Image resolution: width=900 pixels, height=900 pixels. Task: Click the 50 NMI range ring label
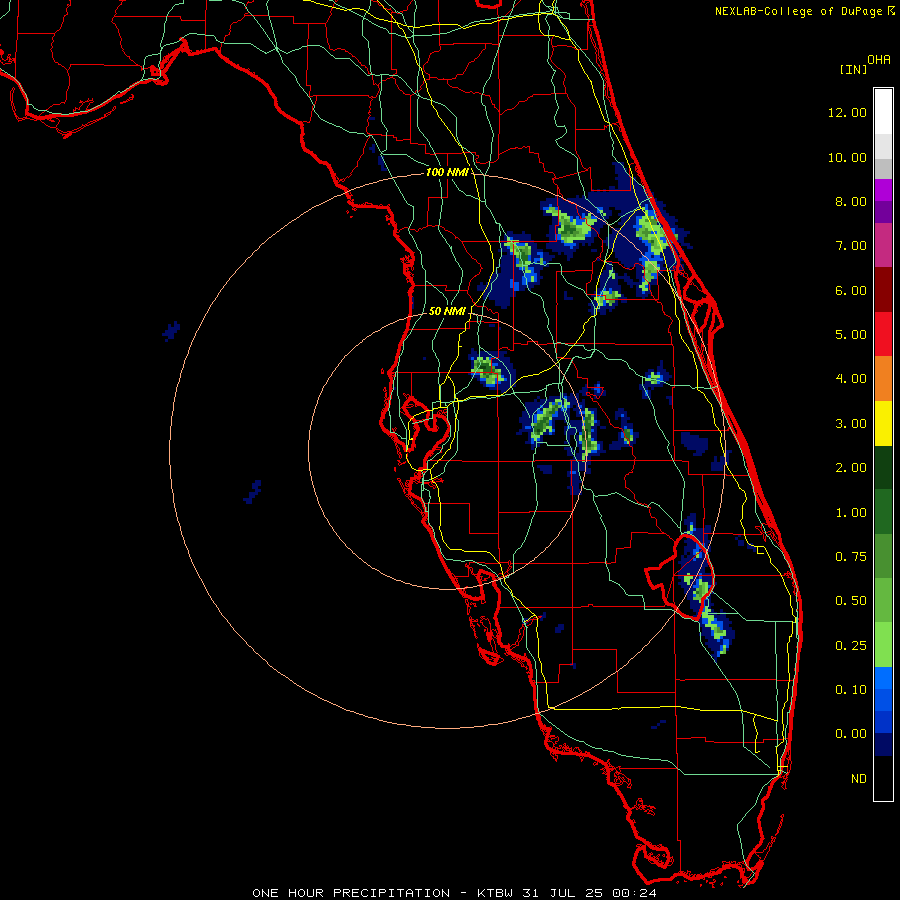click(x=447, y=311)
